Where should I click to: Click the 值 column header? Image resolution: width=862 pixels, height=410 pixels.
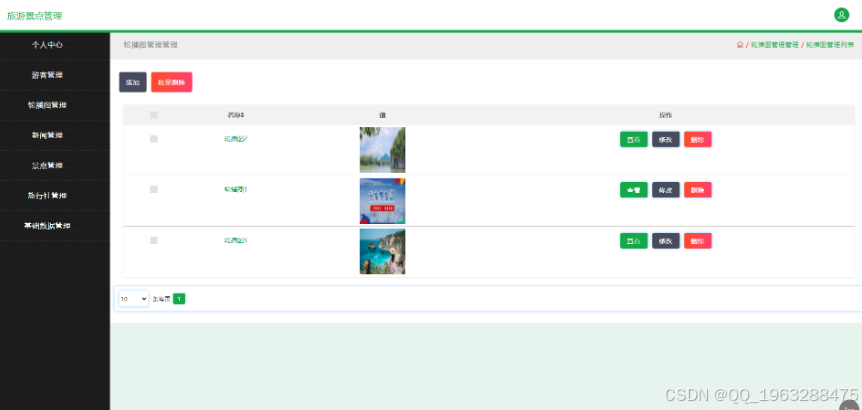point(382,115)
